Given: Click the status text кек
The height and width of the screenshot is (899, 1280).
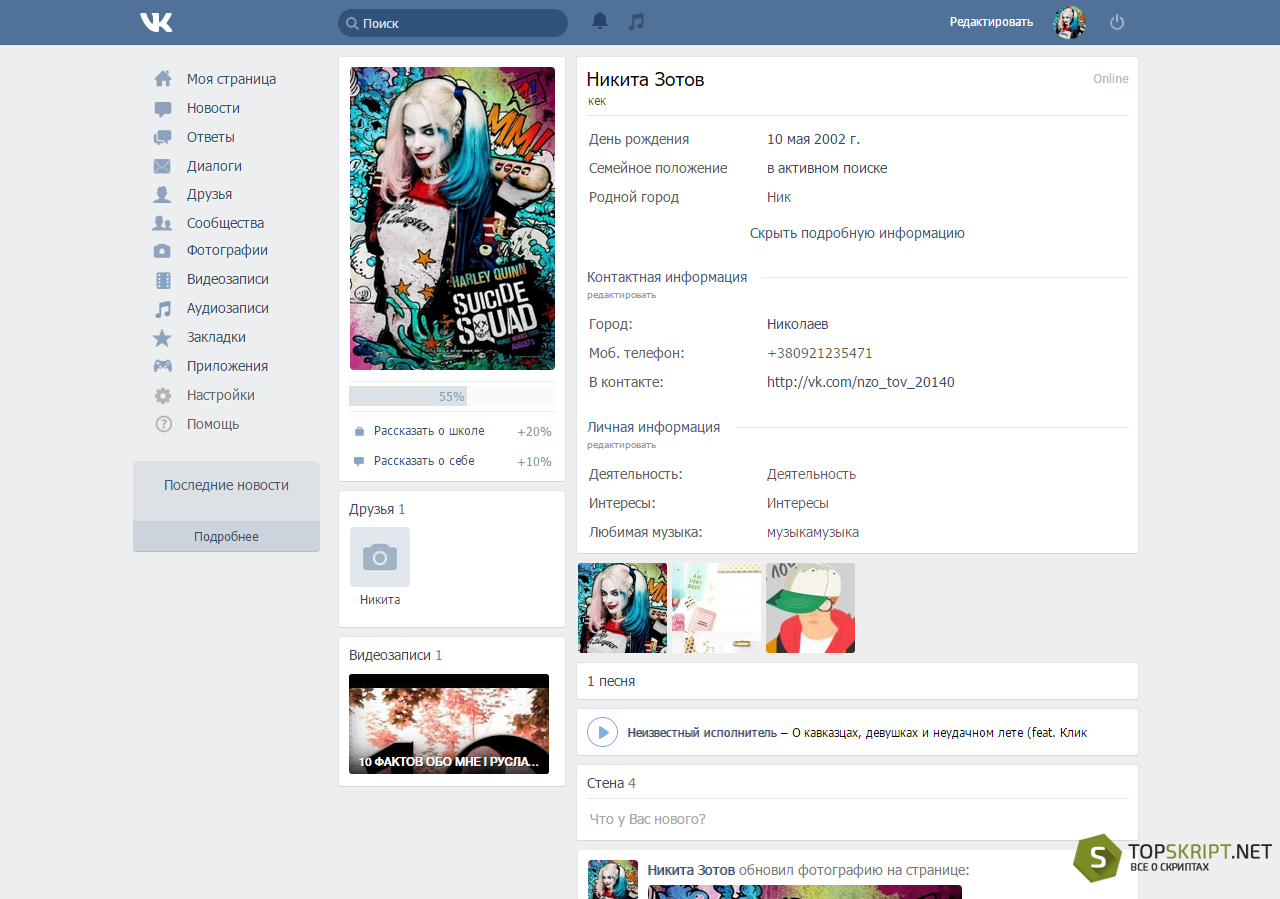Looking at the screenshot, I should (x=597, y=101).
